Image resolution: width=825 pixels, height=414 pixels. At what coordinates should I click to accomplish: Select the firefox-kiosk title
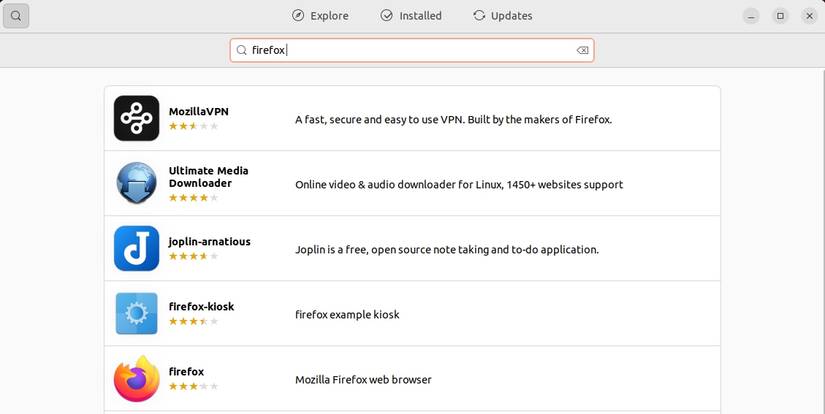point(202,307)
